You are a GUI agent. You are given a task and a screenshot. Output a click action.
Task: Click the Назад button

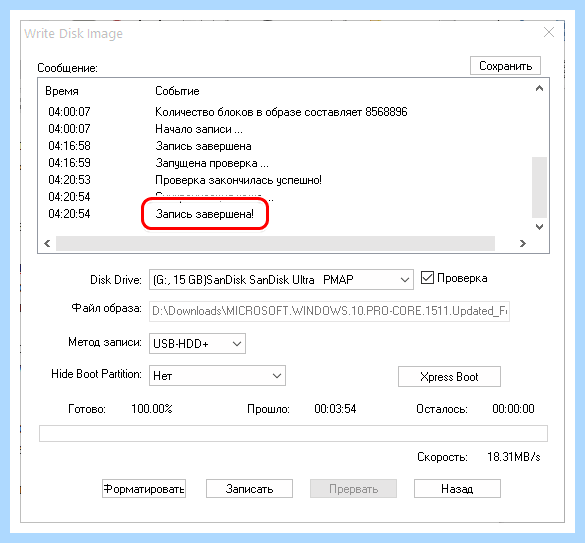click(x=457, y=489)
